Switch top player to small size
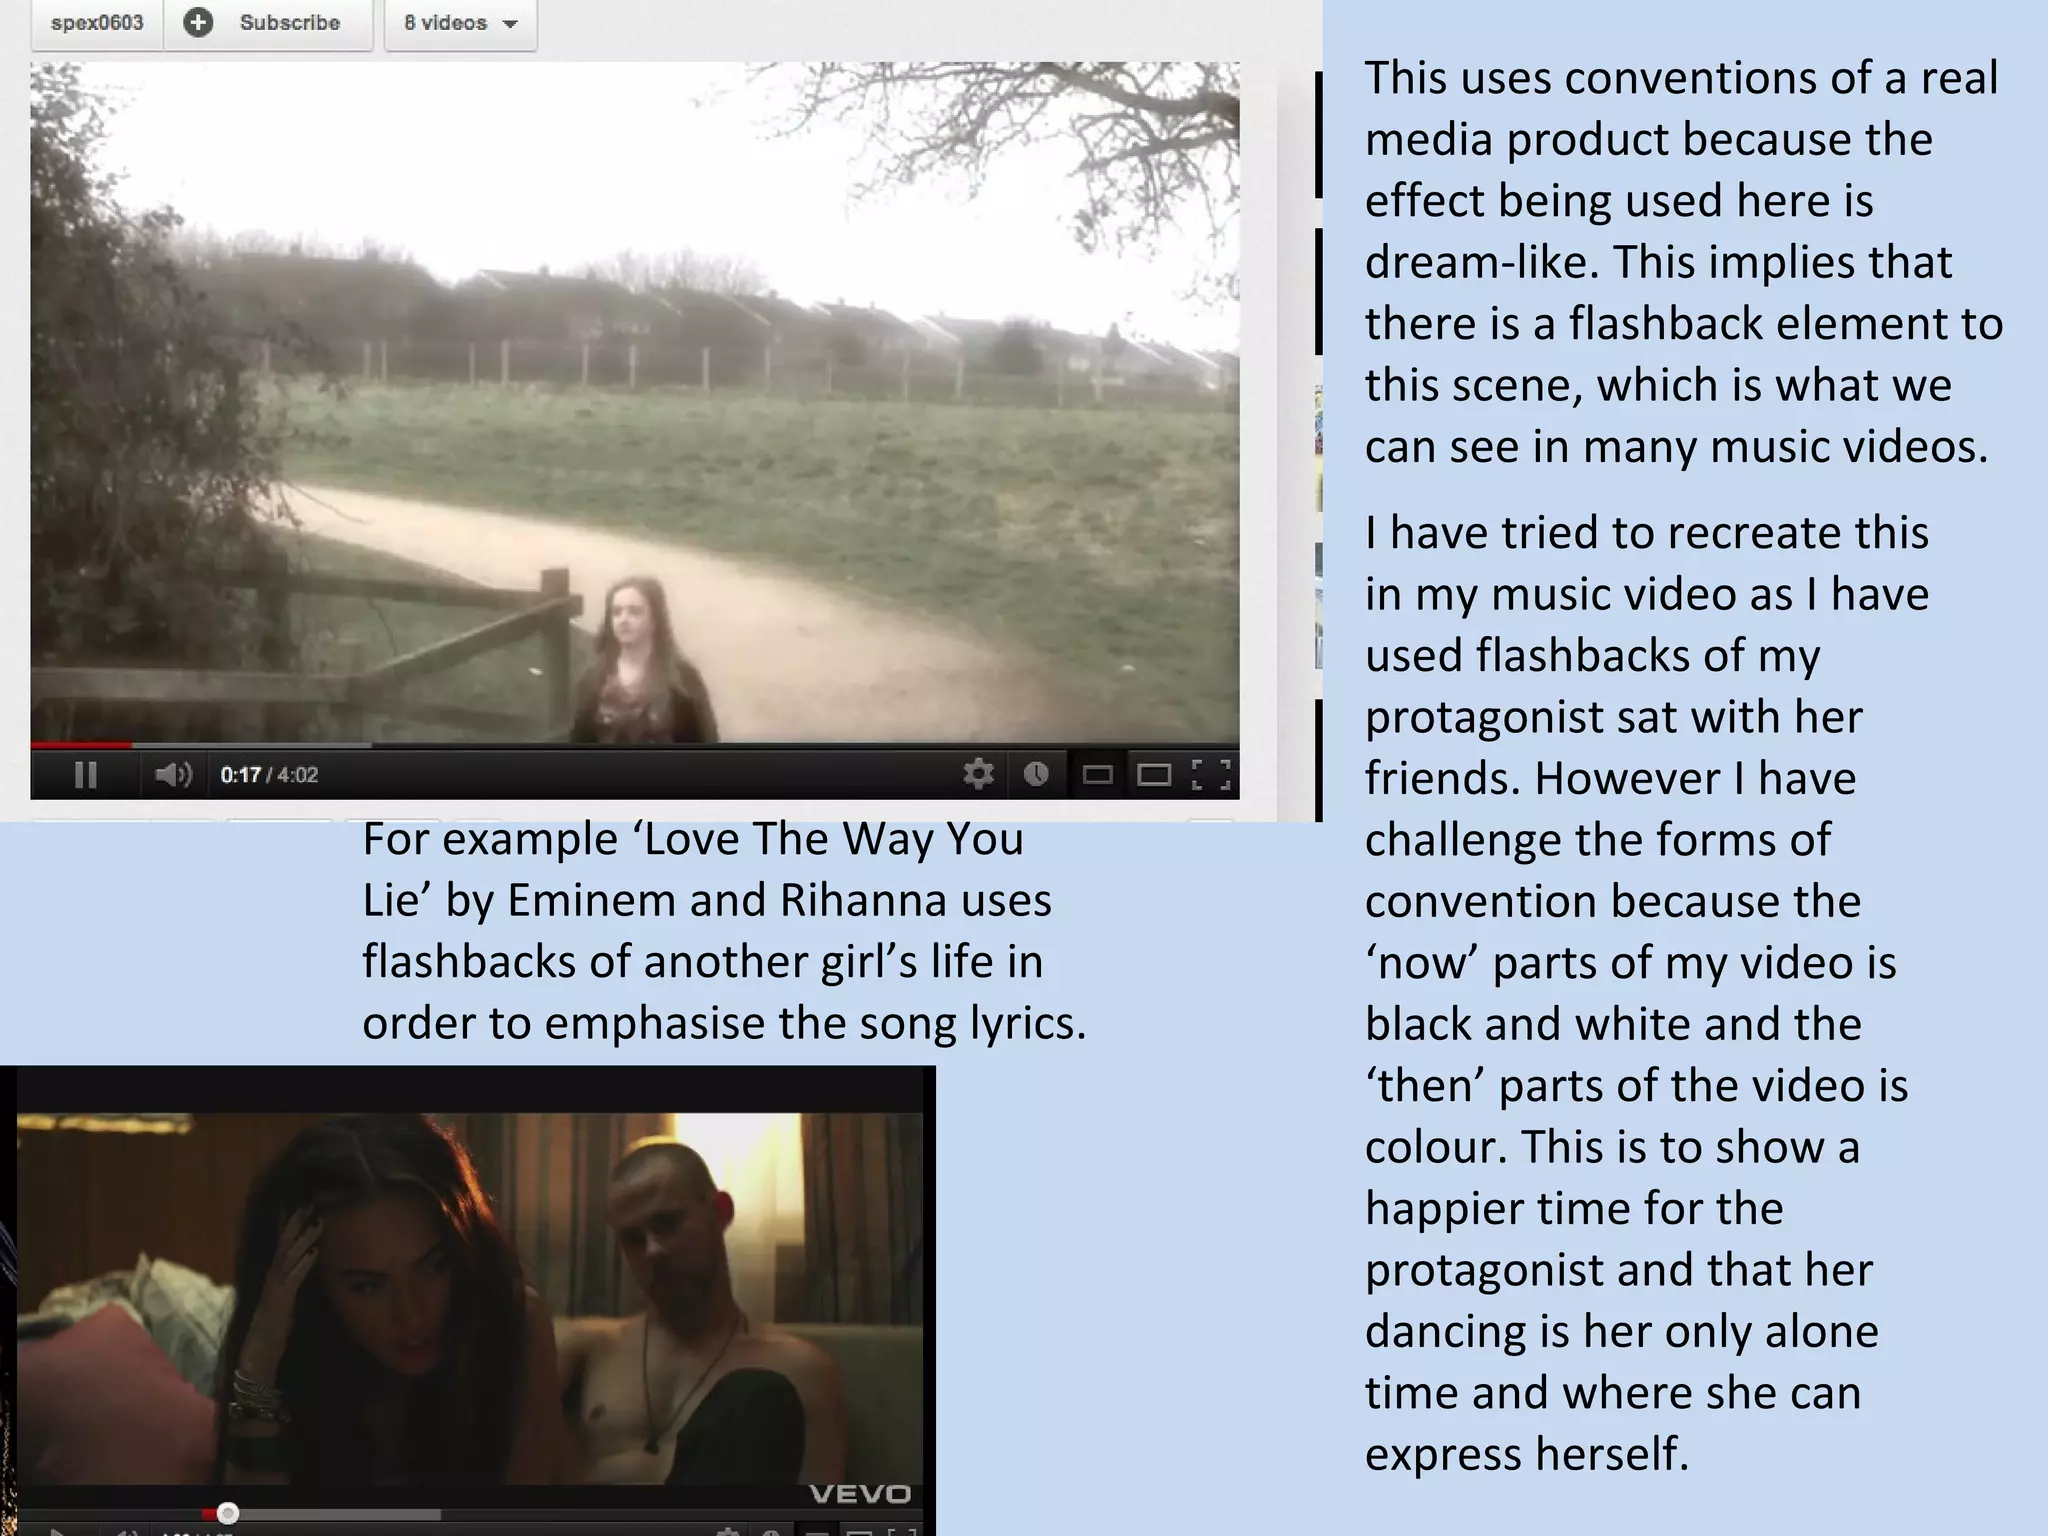Screen dimensions: 2048x1536 pyautogui.click(x=1097, y=775)
